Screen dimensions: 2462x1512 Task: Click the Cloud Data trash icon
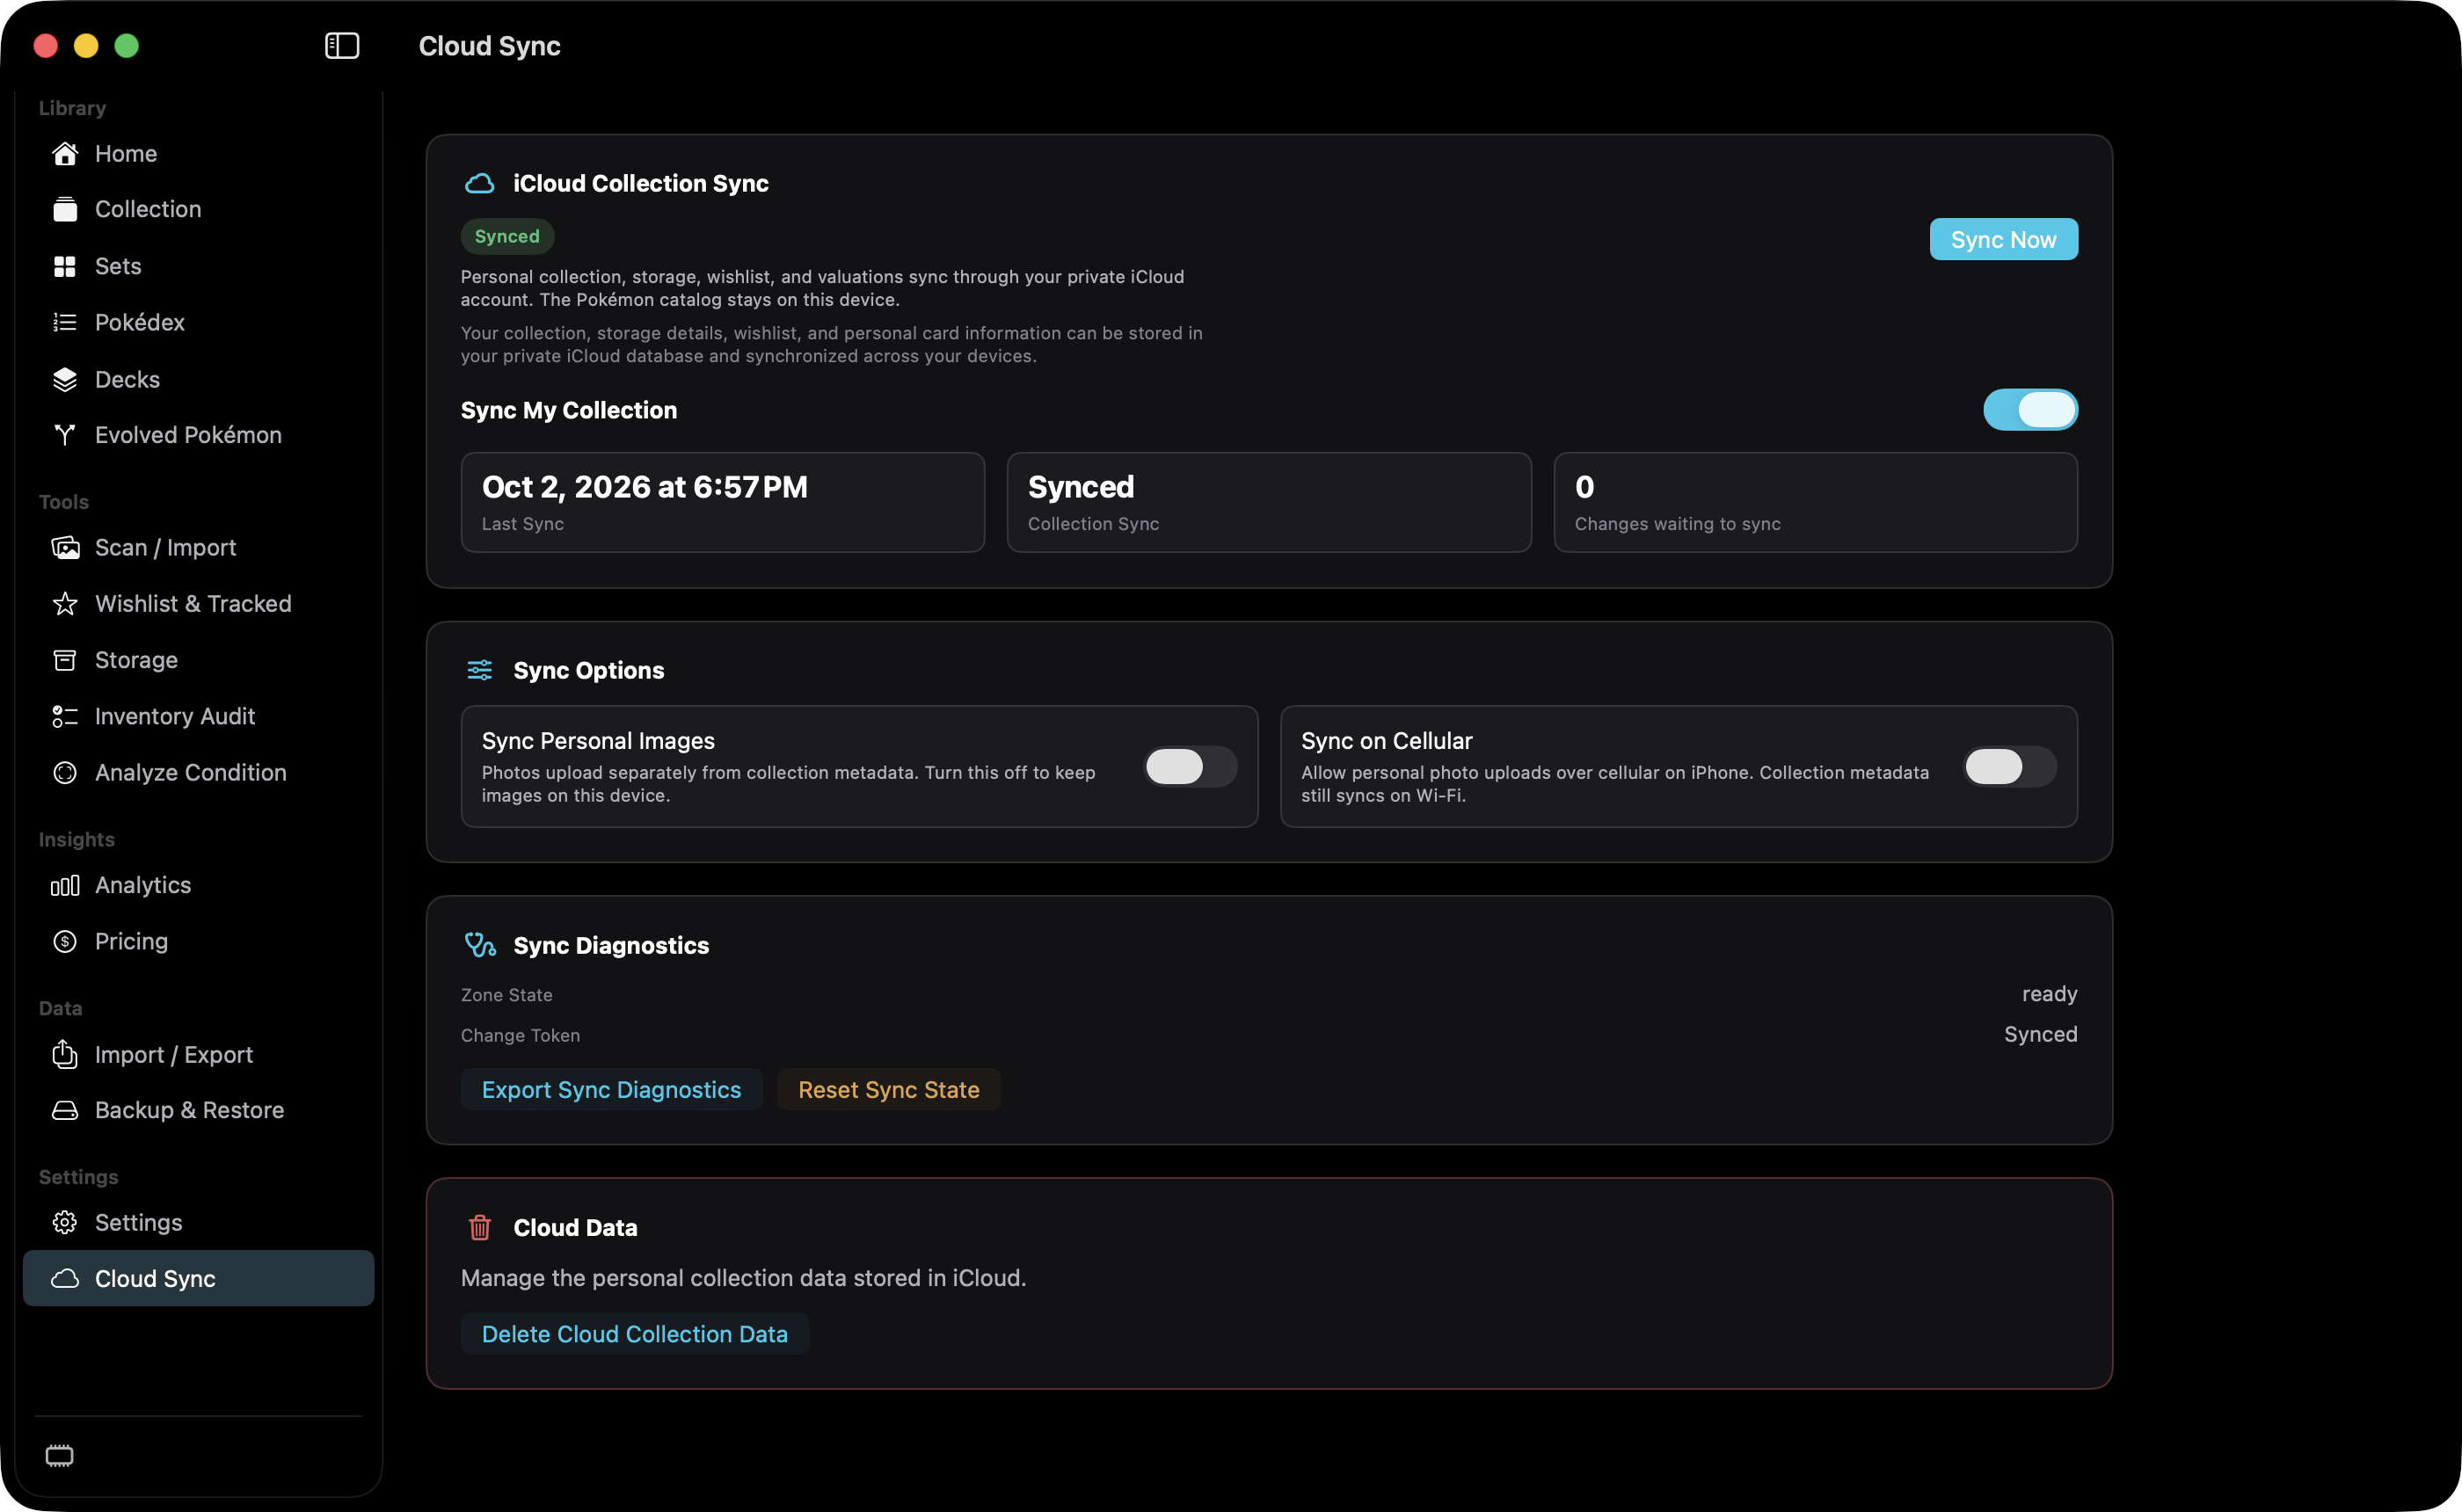480,1227
